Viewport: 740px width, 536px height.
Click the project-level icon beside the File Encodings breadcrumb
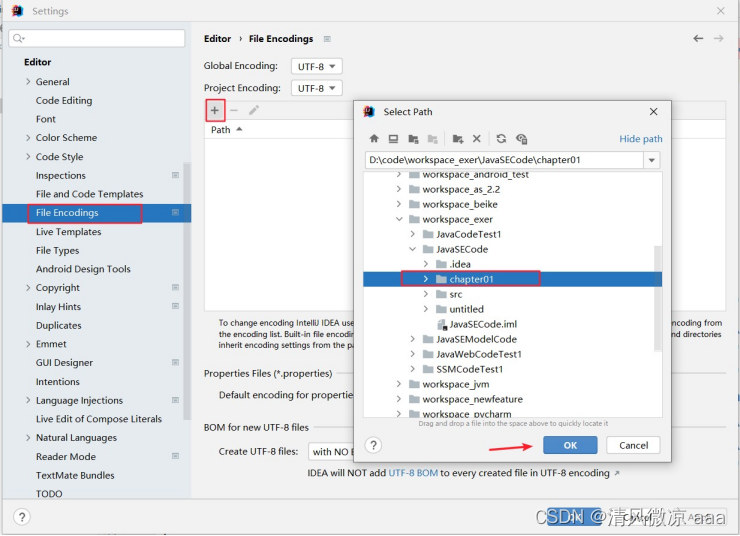point(327,39)
